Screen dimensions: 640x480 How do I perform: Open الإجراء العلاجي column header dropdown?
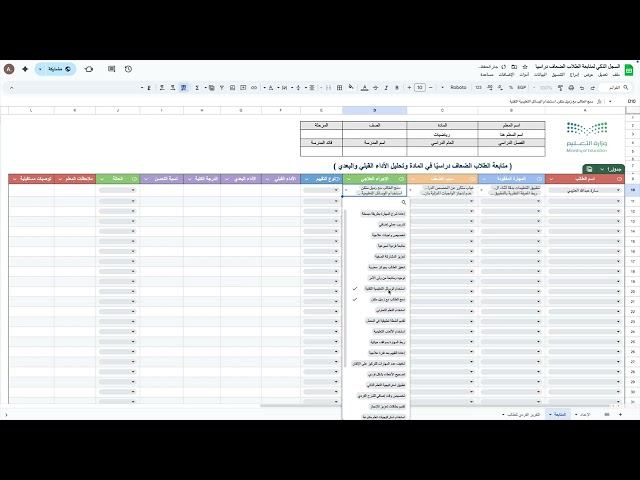pos(349,179)
